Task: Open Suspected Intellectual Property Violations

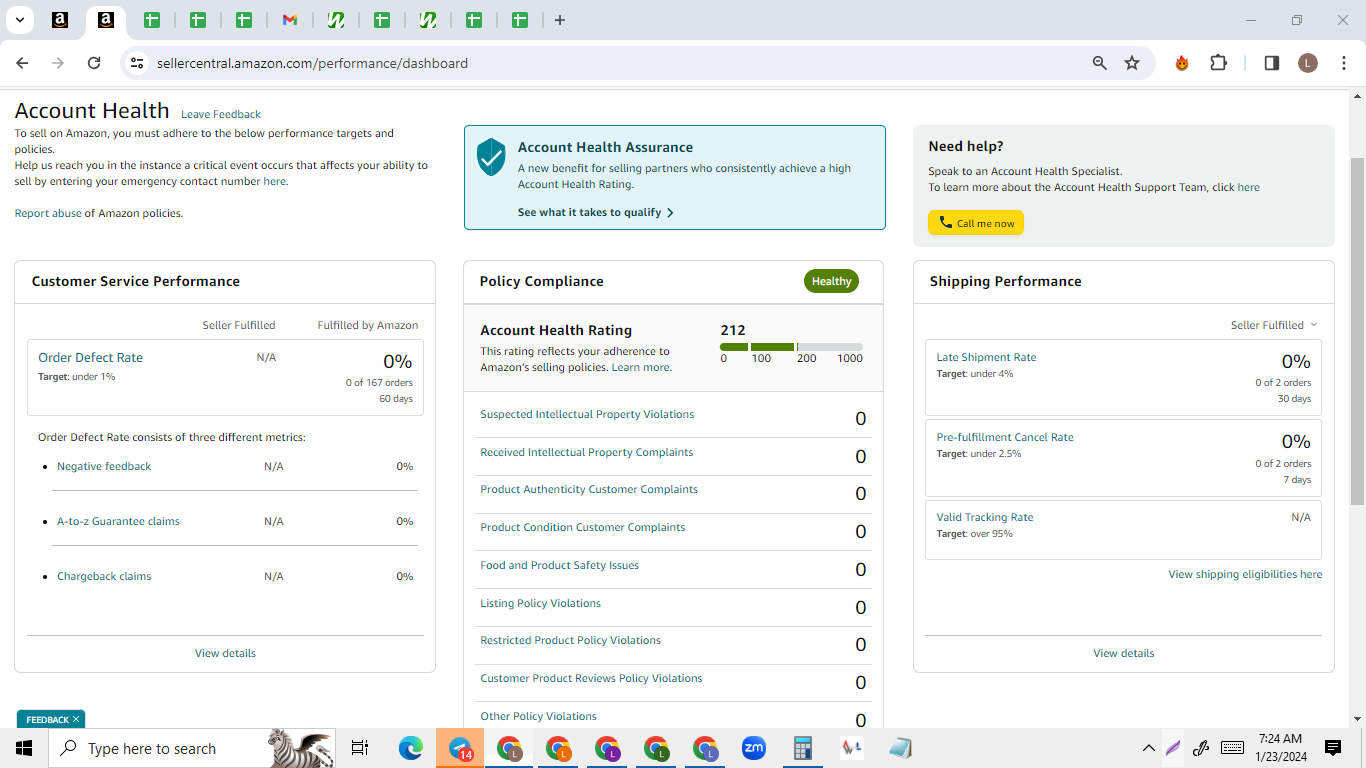Action: (587, 414)
